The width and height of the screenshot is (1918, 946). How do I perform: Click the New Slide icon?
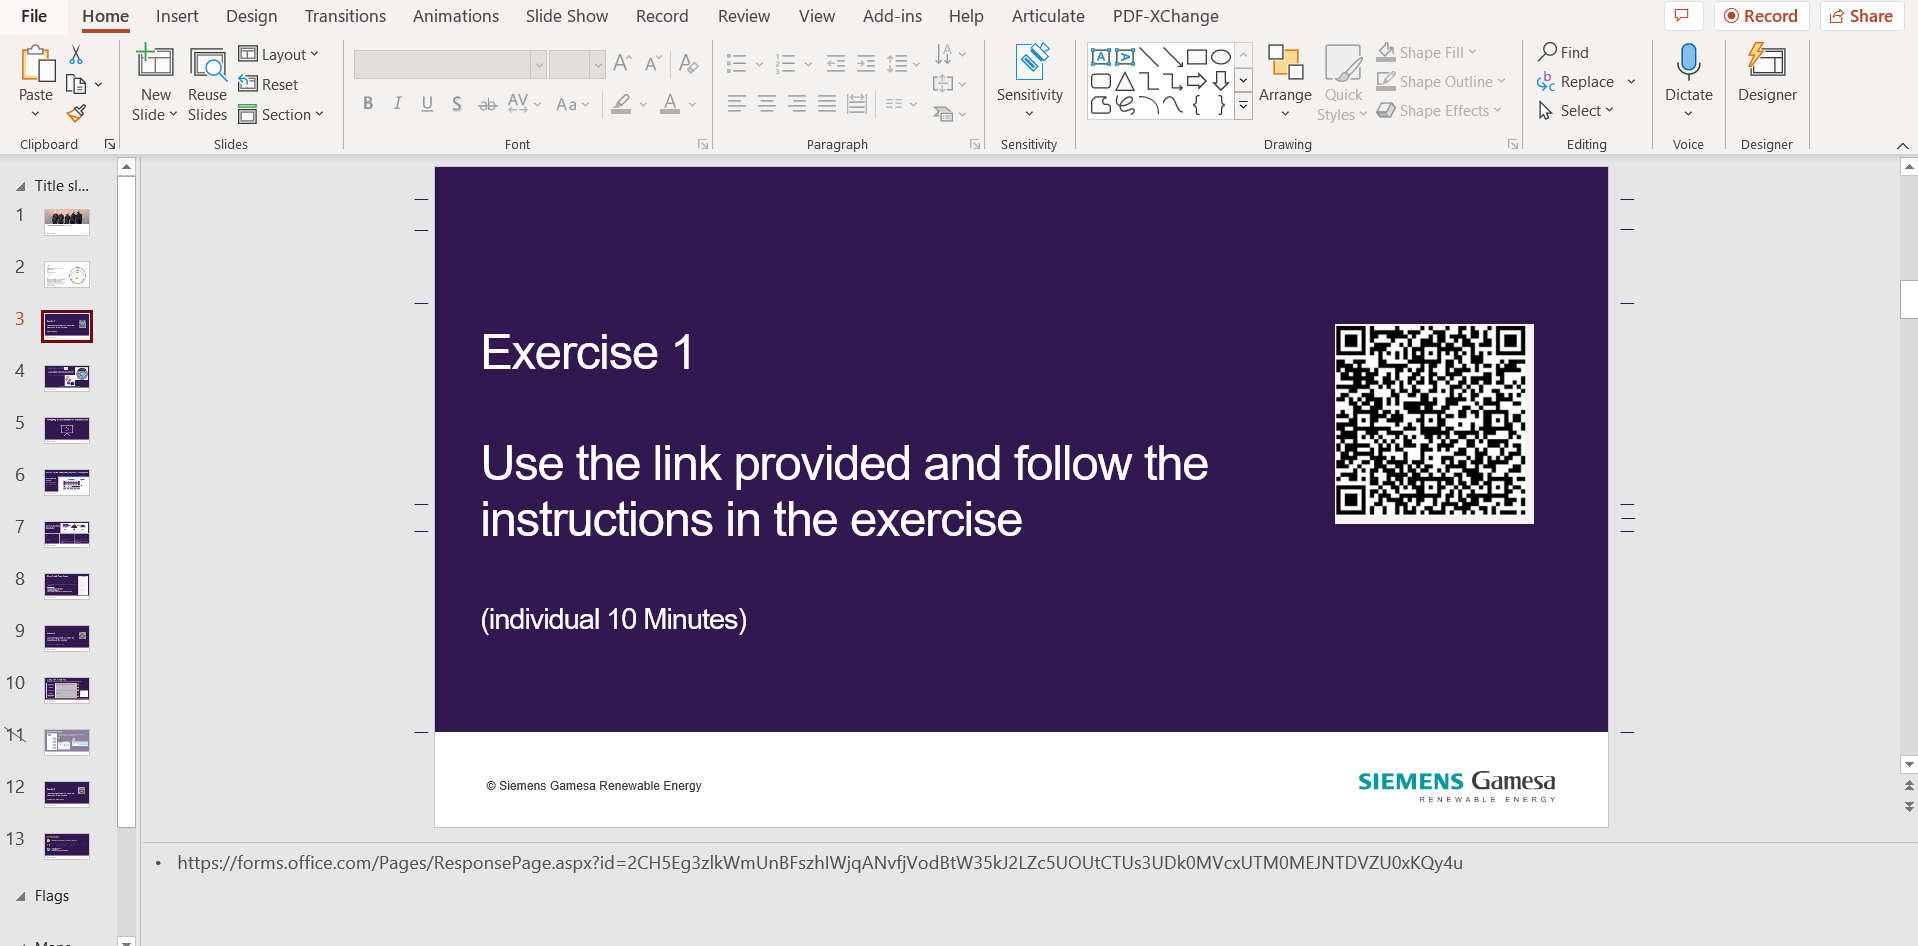coord(155,63)
